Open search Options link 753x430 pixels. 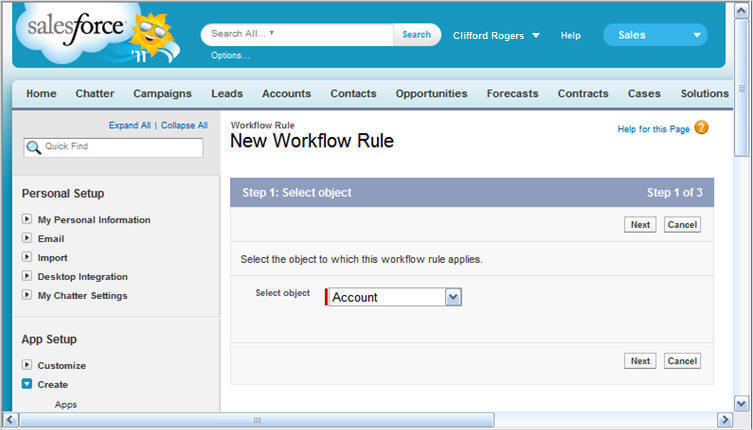click(x=230, y=55)
